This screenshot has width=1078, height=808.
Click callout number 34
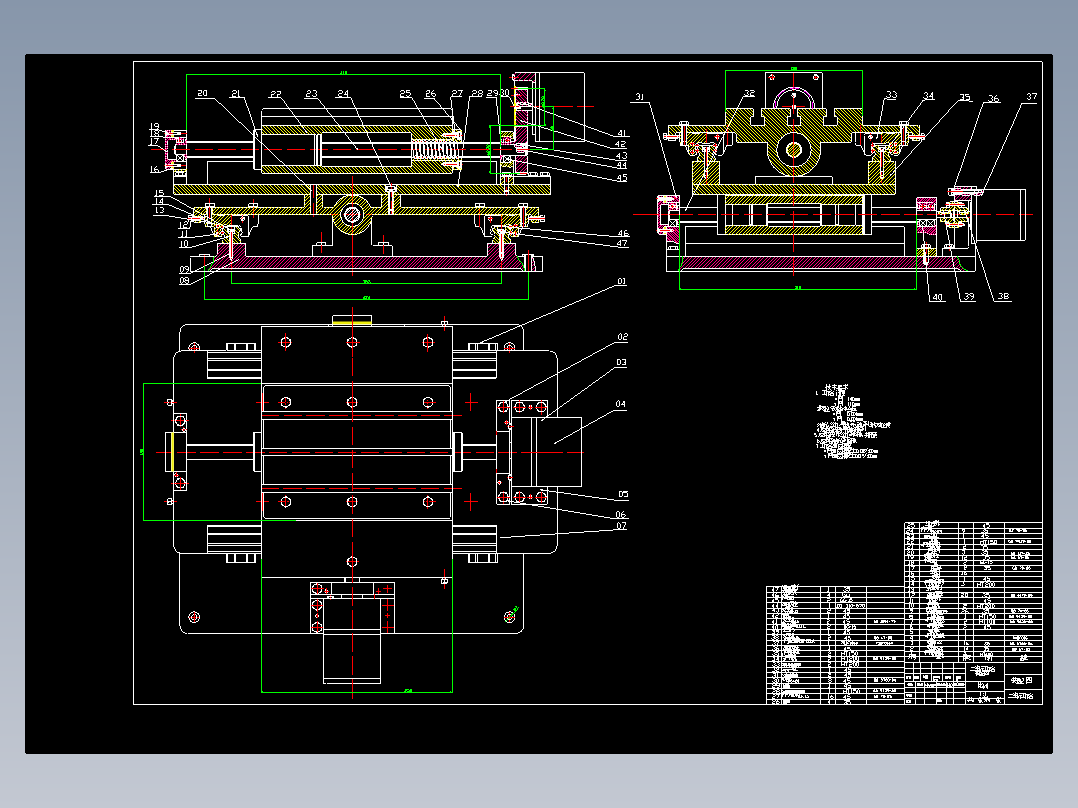tap(929, 96)
